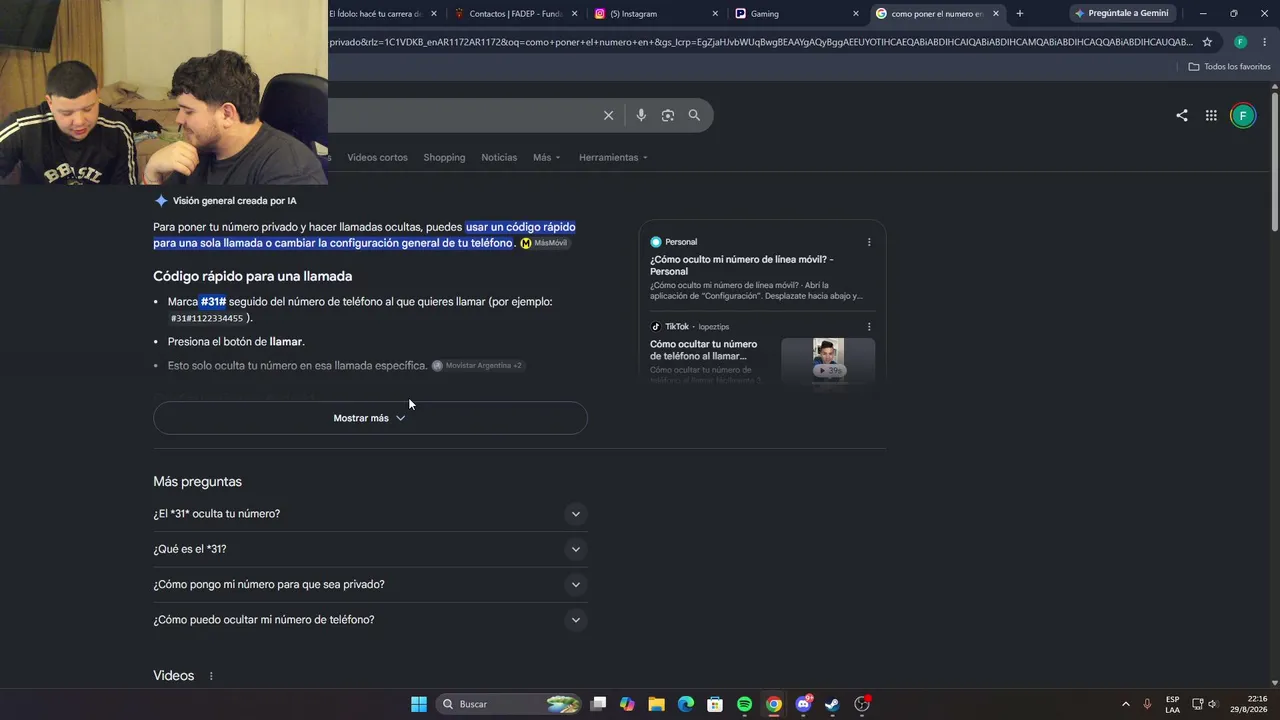1280x720 pixels.
Task: Open the Personal '¿Cómo oculto mi número' result
Action: coord(741,265)
